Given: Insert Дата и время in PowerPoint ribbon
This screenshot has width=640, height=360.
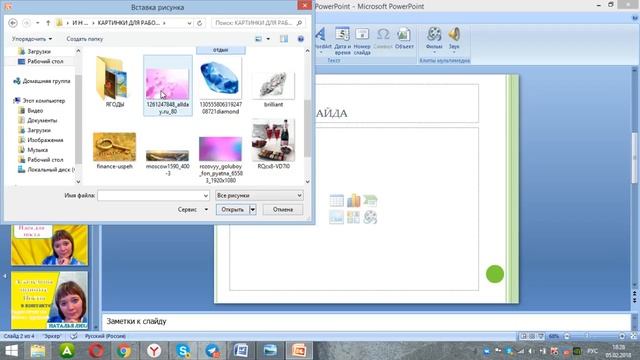Looking at the screenshot, I should tap(342, 41).
